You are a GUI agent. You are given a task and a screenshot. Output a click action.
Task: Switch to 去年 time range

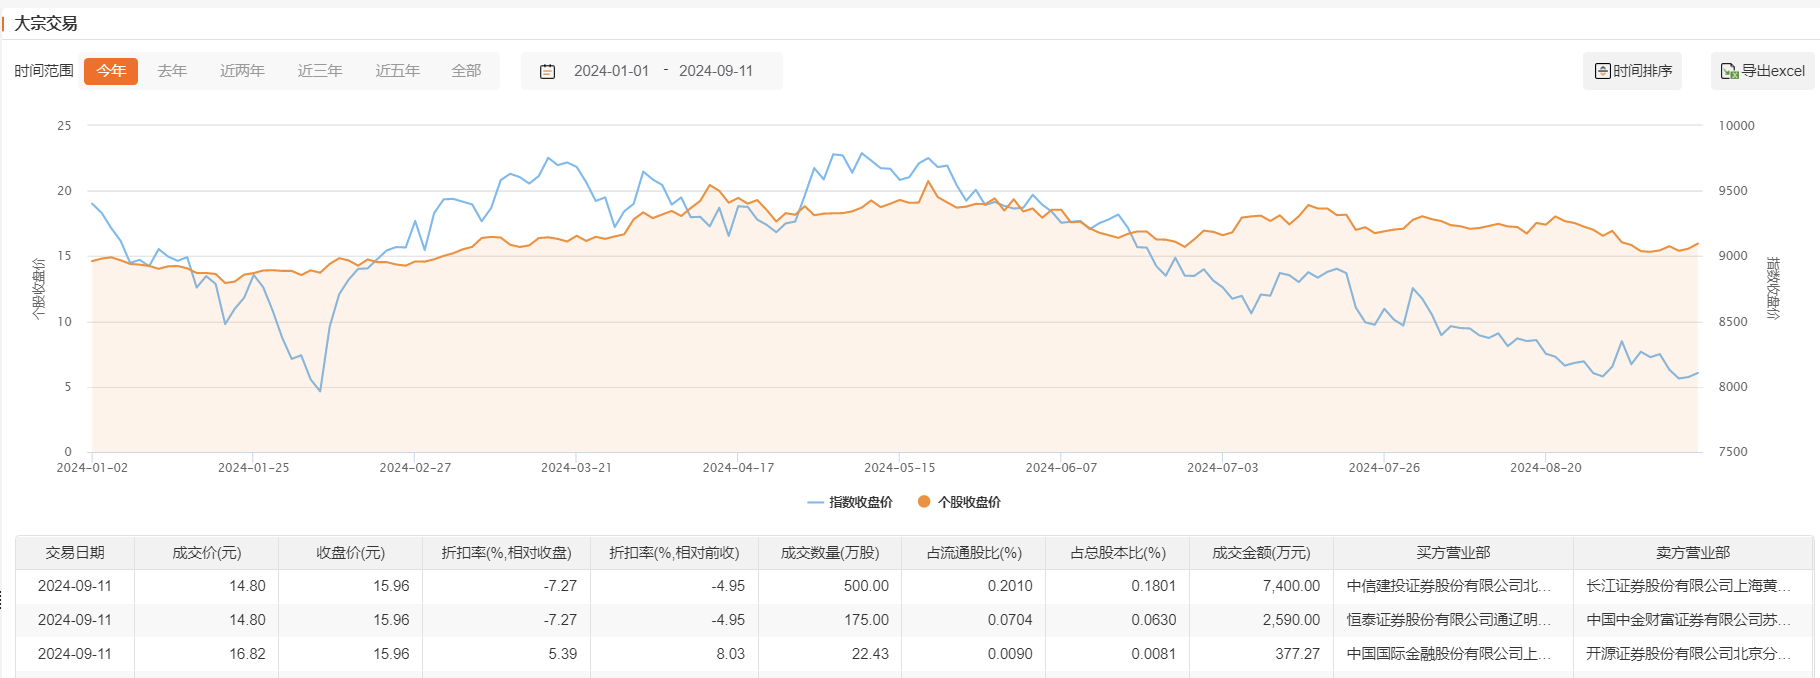pyautogui.click(x=172, y=71)
